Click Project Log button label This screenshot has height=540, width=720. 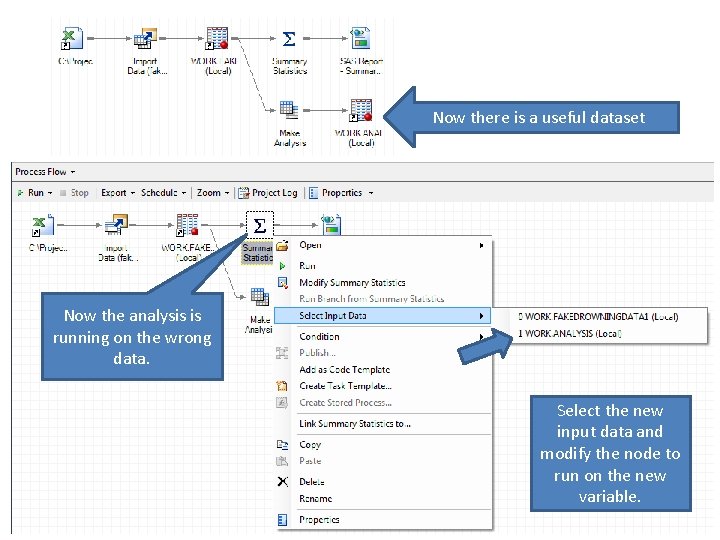coord(275,193)
